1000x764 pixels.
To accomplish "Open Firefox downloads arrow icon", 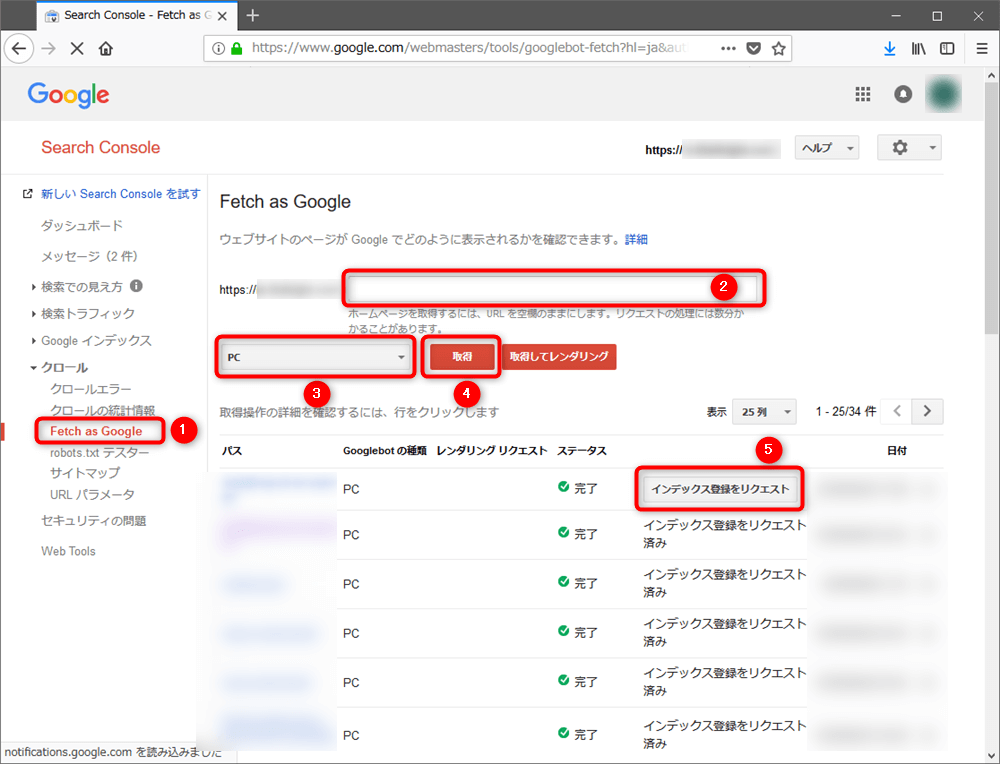I will [889, 48].
